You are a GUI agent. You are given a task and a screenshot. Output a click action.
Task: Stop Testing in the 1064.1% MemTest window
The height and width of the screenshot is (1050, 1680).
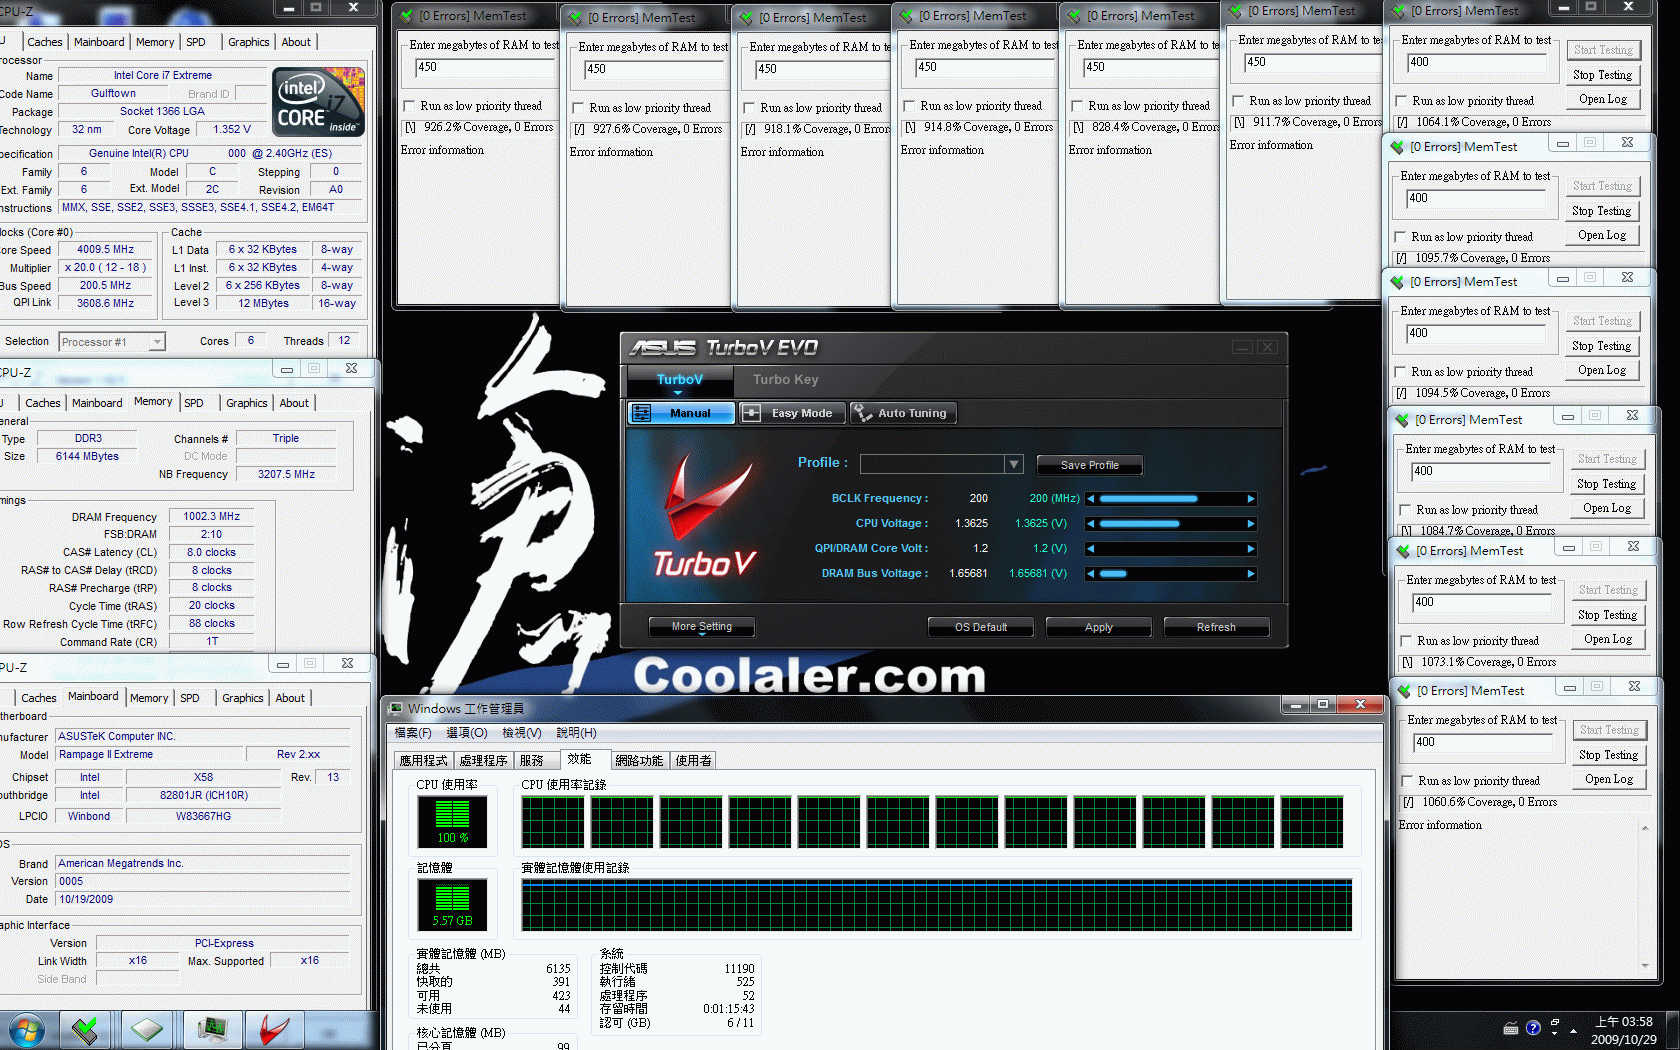[x=1602, y=75]
